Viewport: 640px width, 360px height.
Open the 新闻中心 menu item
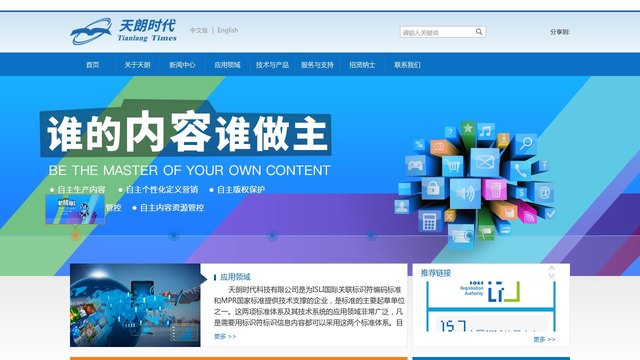pos(182,64)
